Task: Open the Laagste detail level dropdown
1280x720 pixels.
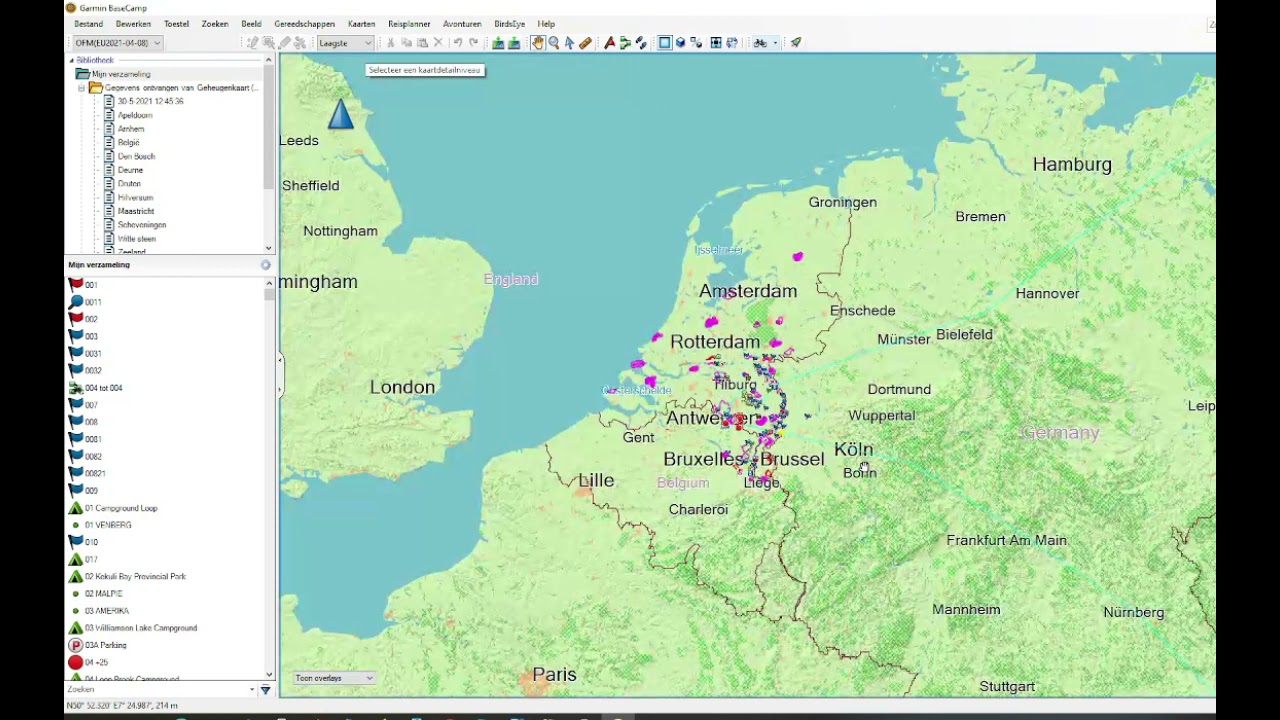Action: (345, 43)
